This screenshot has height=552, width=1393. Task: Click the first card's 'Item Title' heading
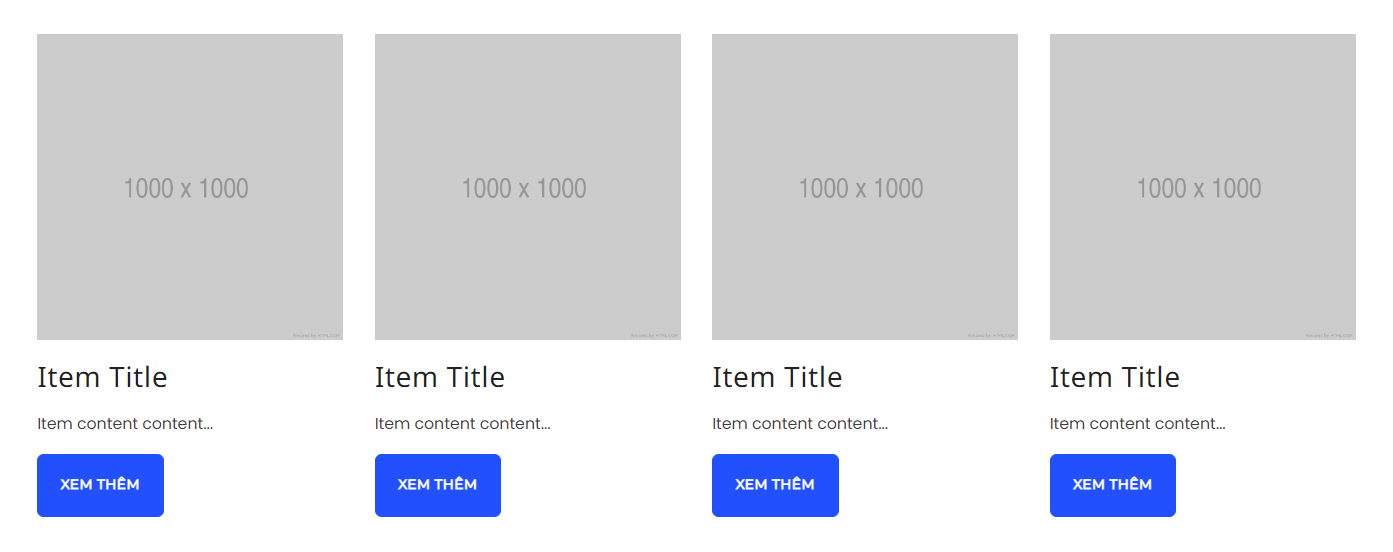pyautogui.click(x=102, y=377)
